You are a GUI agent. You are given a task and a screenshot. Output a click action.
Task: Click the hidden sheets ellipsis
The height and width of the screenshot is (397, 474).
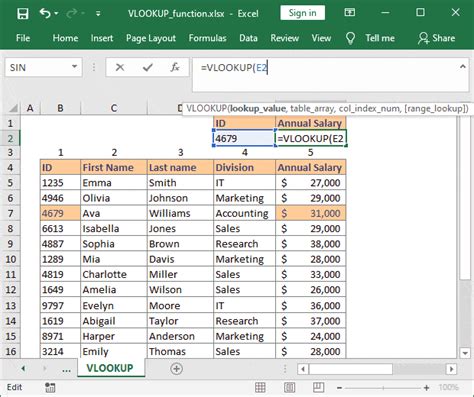click(66, 369)
